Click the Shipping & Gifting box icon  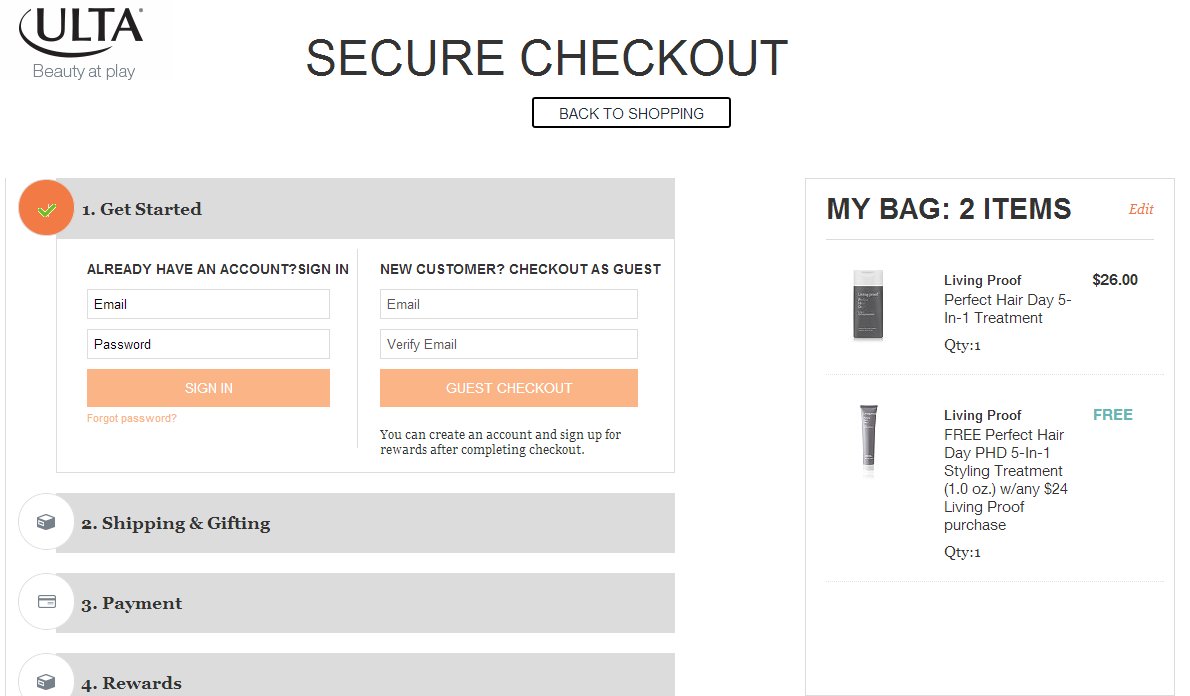pyautogui.click(x=46, y=522)
